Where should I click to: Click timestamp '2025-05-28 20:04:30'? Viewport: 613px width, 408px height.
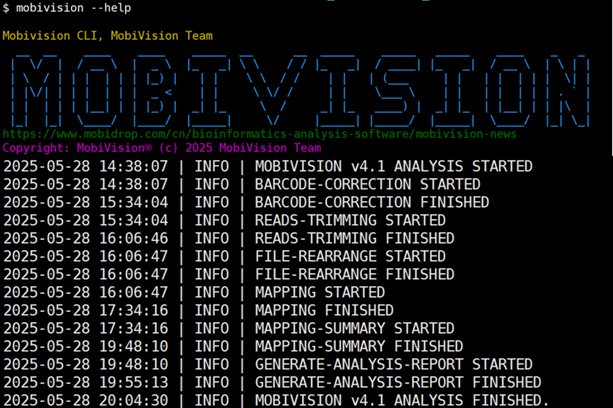pyautogui.click(x=86, y=400)
